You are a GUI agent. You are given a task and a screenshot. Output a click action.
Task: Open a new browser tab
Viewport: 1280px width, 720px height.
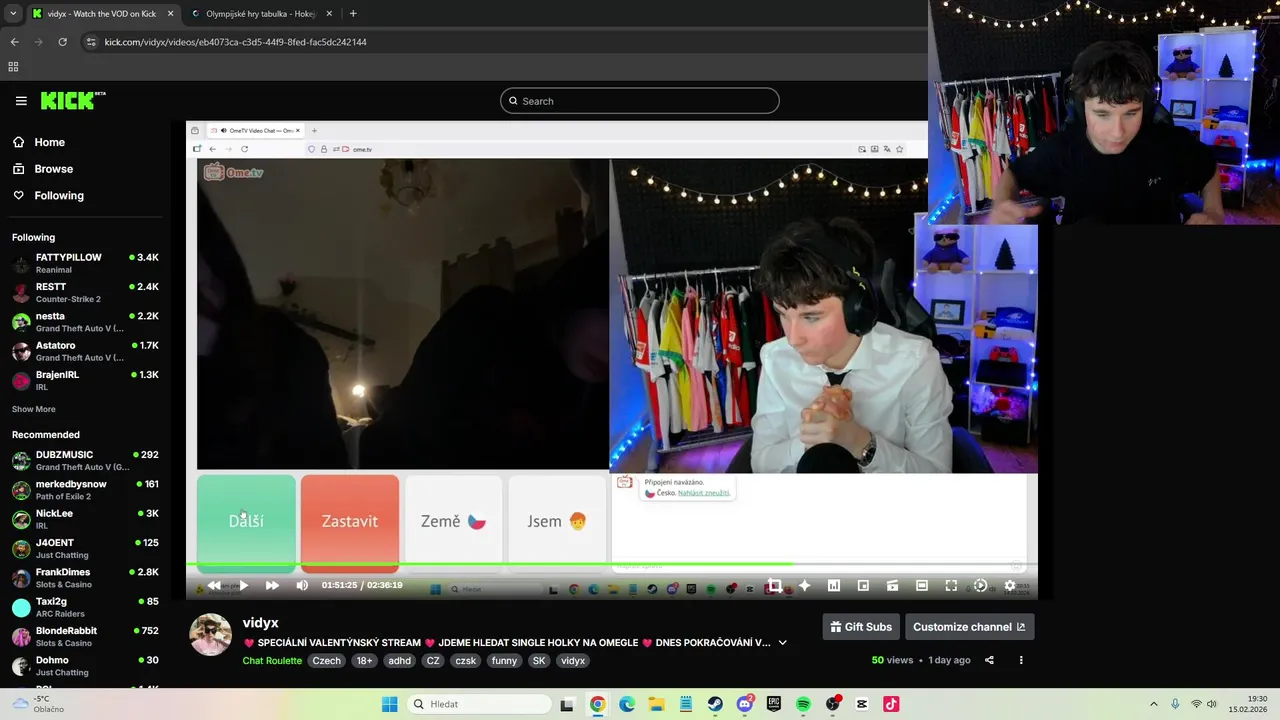point(353,14)
